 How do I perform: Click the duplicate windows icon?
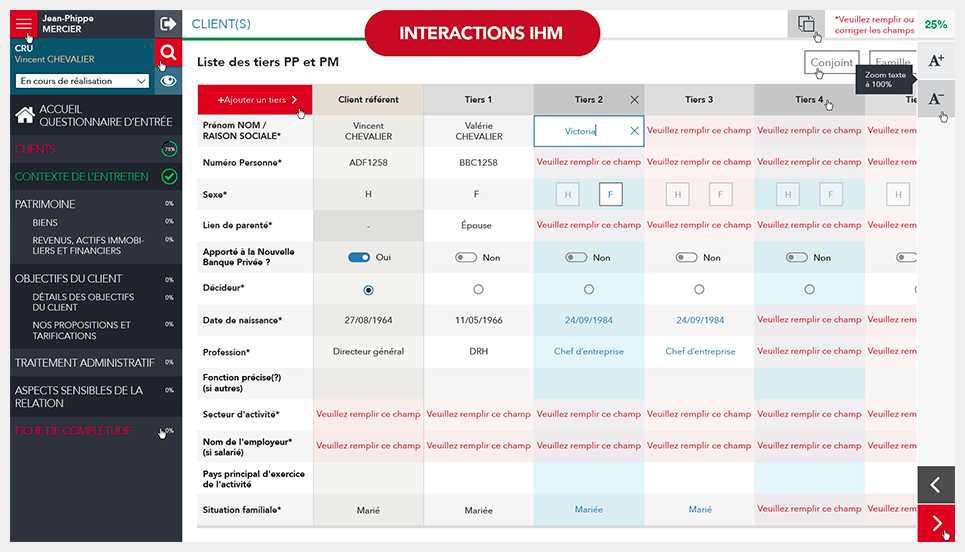[806, 24]
